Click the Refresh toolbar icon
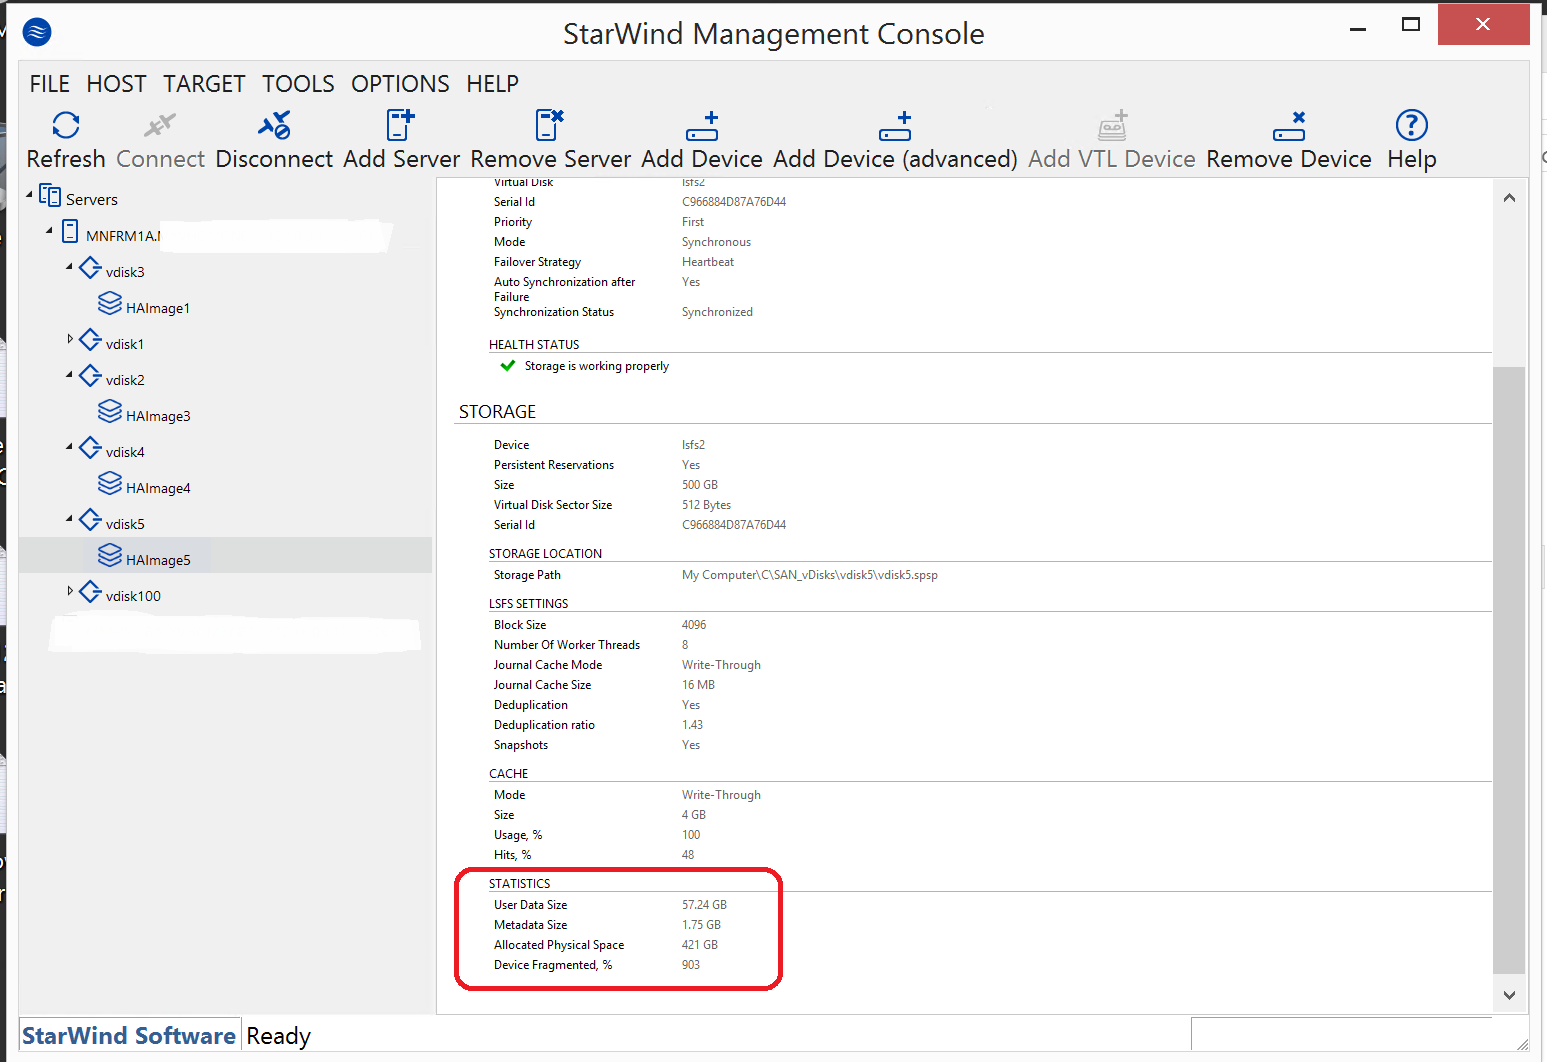This screenshot has width=1547, height=1062. coord(66,125)
